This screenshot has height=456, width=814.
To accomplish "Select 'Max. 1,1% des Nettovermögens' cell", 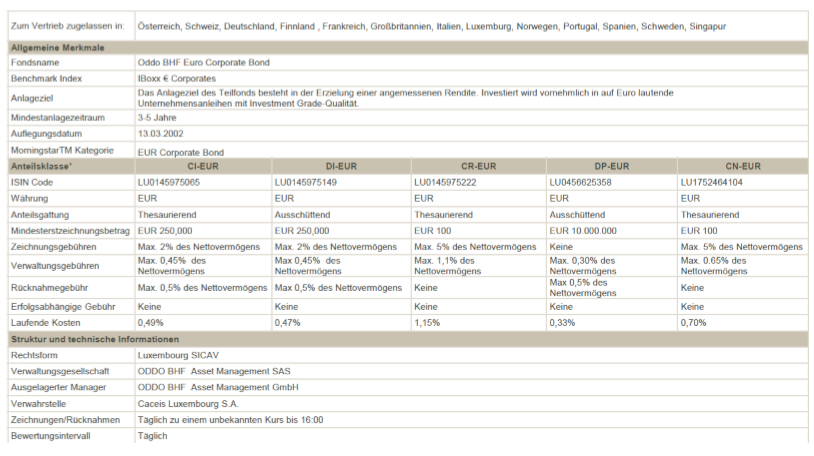I will 447,265.
